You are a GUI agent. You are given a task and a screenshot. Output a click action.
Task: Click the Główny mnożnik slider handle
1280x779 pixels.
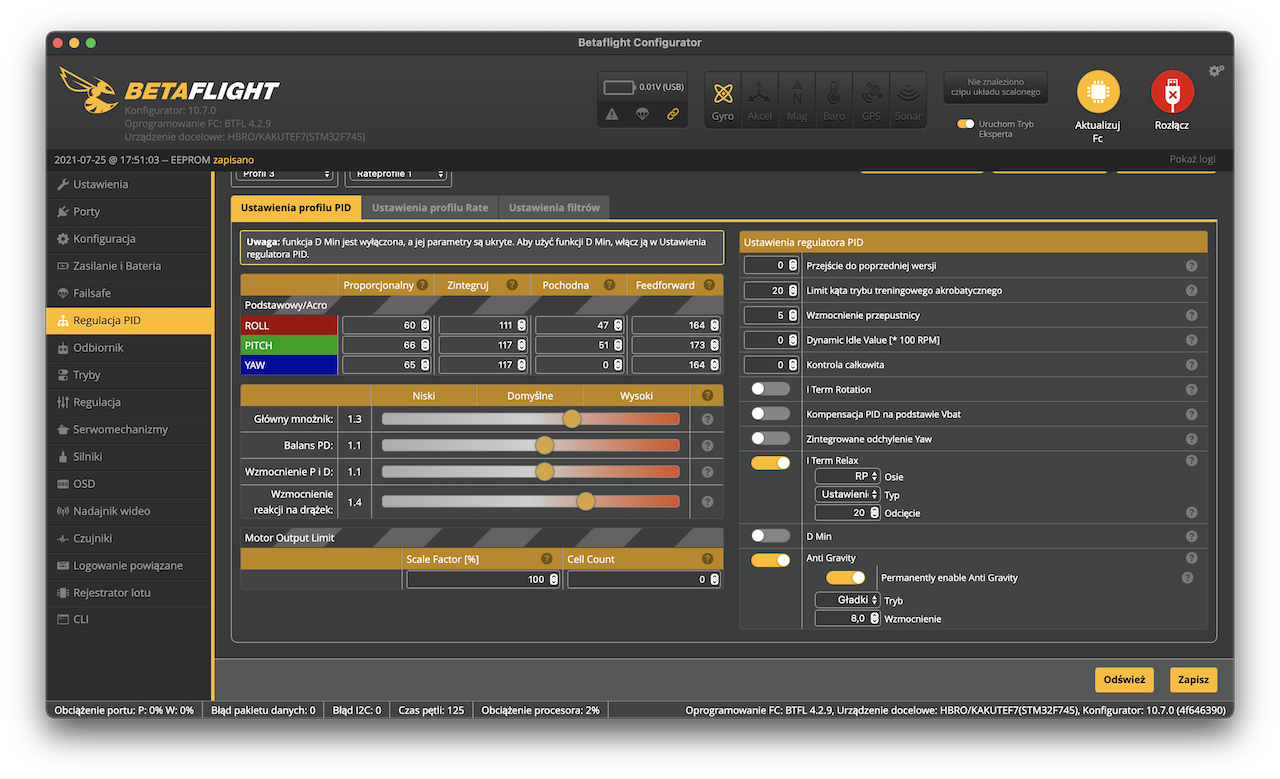click(571, 419)
